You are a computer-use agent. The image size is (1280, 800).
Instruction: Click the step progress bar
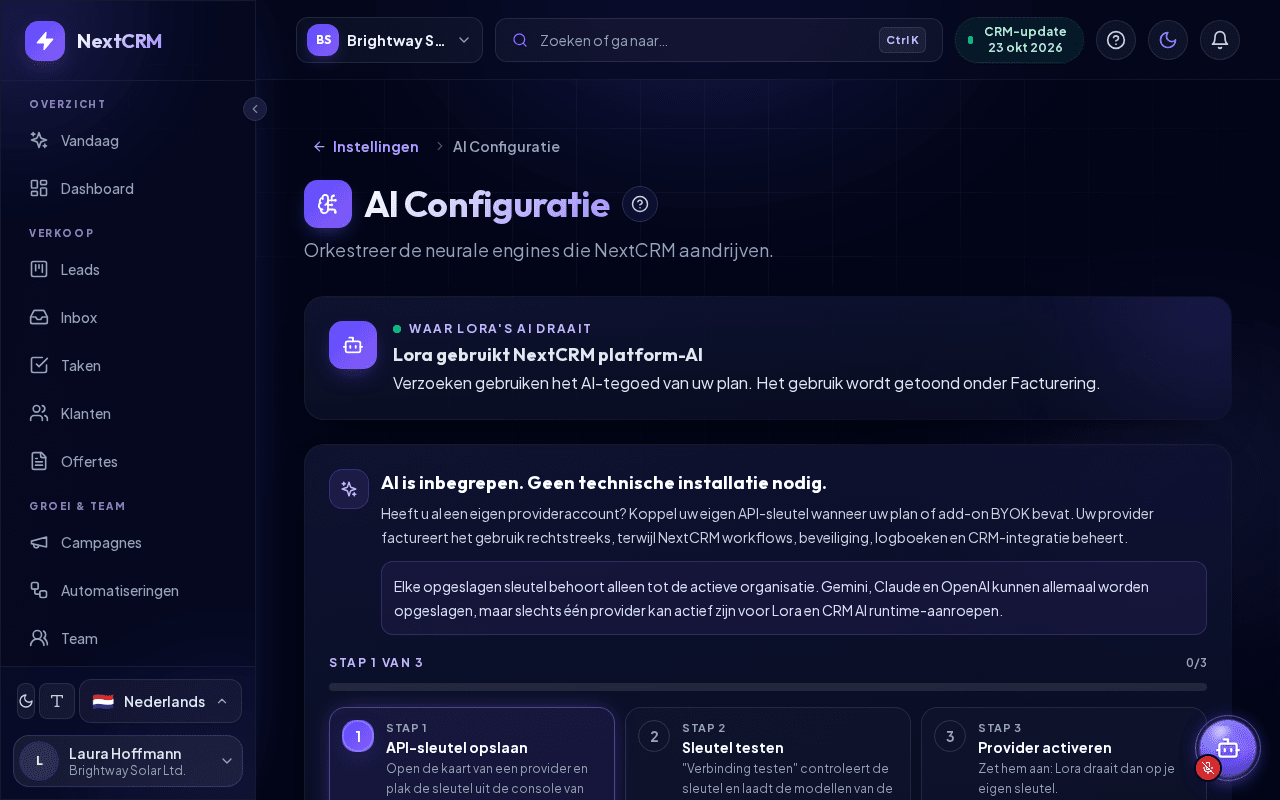tap(768, 687)
